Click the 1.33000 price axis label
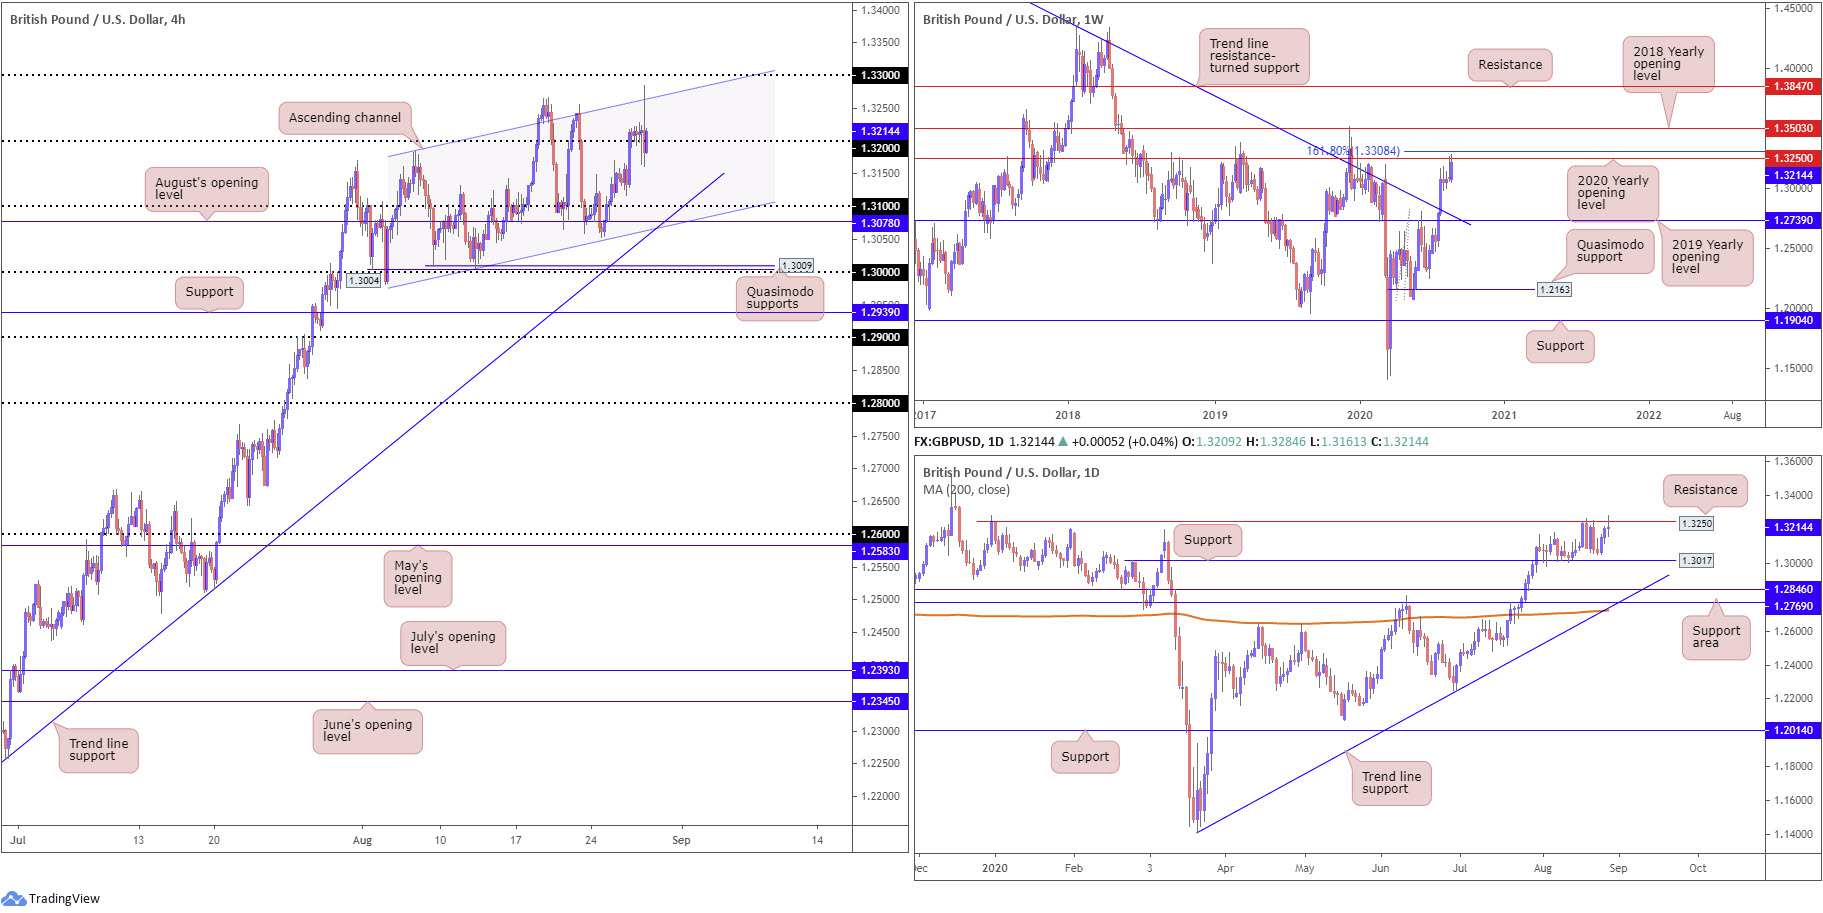 (880, 75)
